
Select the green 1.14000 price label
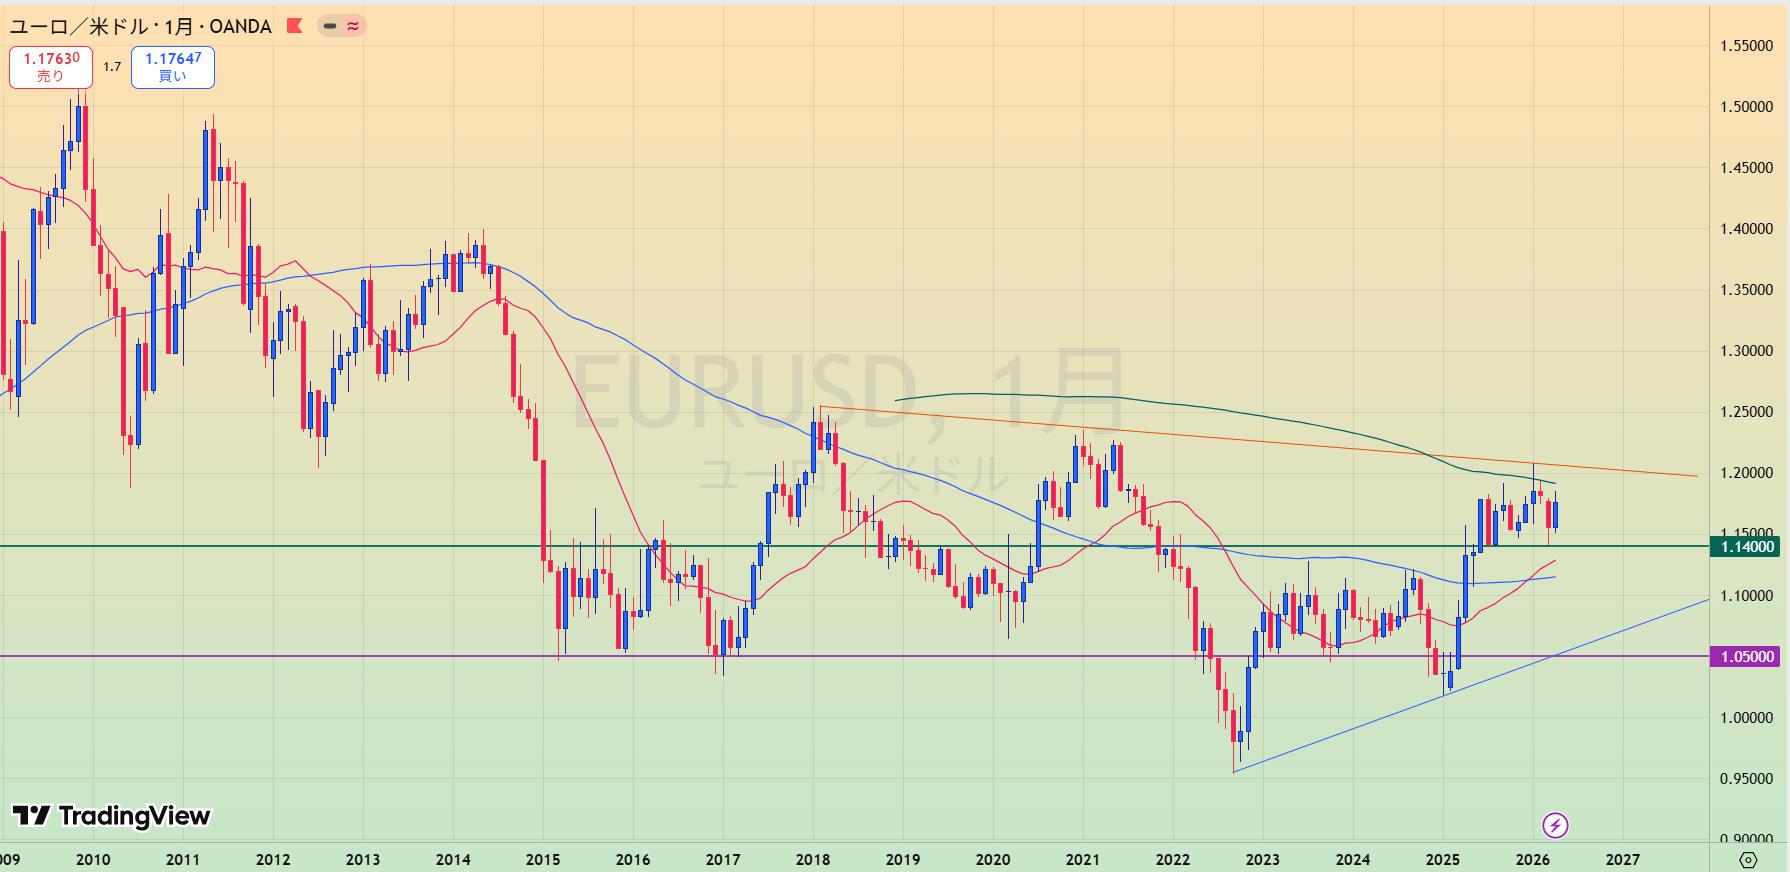[x=1747, y=546]
